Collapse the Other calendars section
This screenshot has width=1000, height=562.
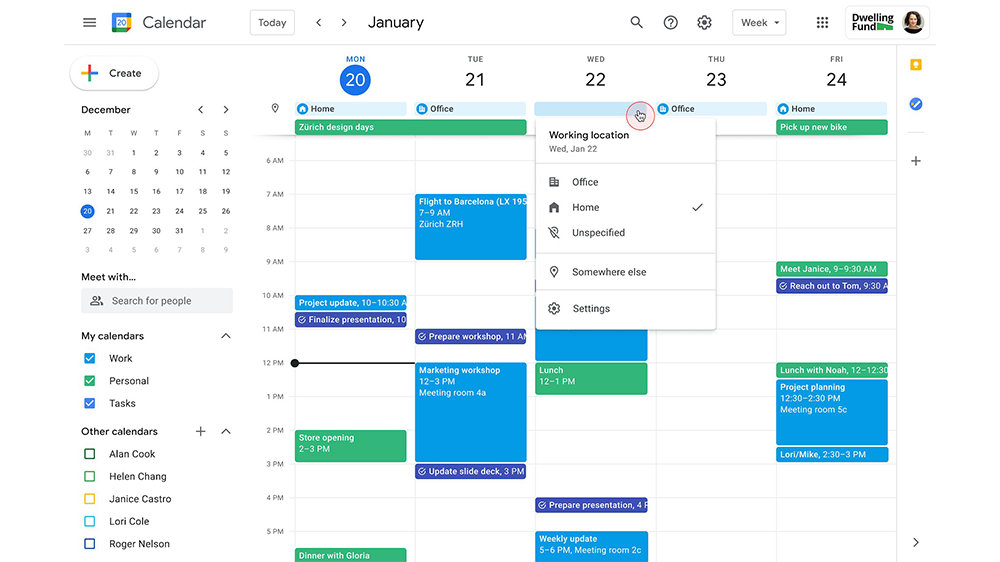point(226,431)
